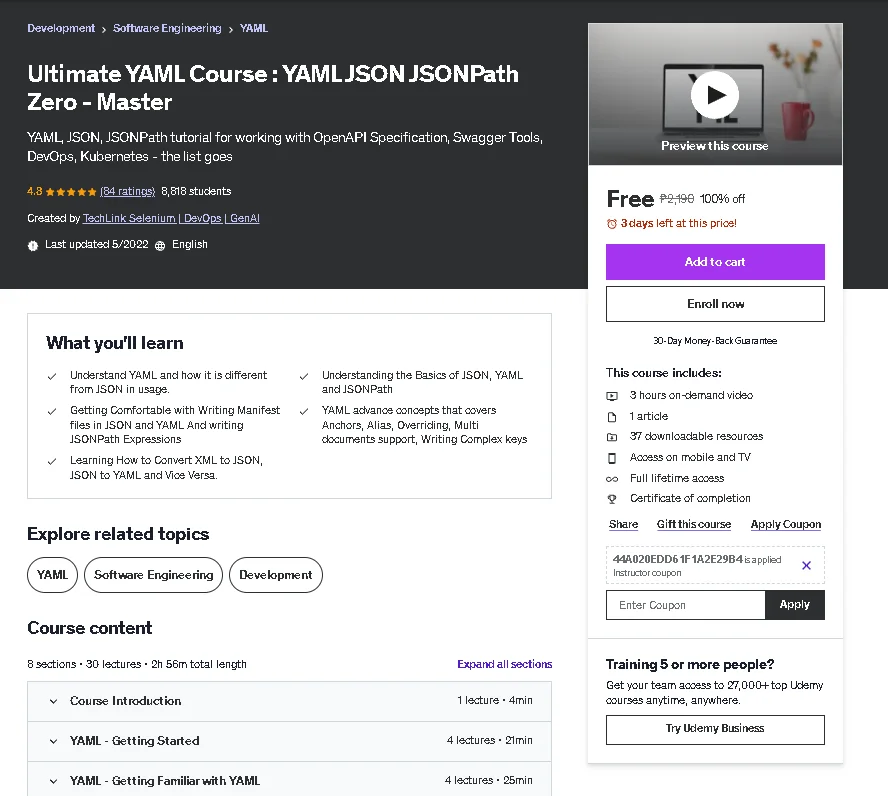Select the Development topic pill
The image size is (888, 796).
point(276,575)
